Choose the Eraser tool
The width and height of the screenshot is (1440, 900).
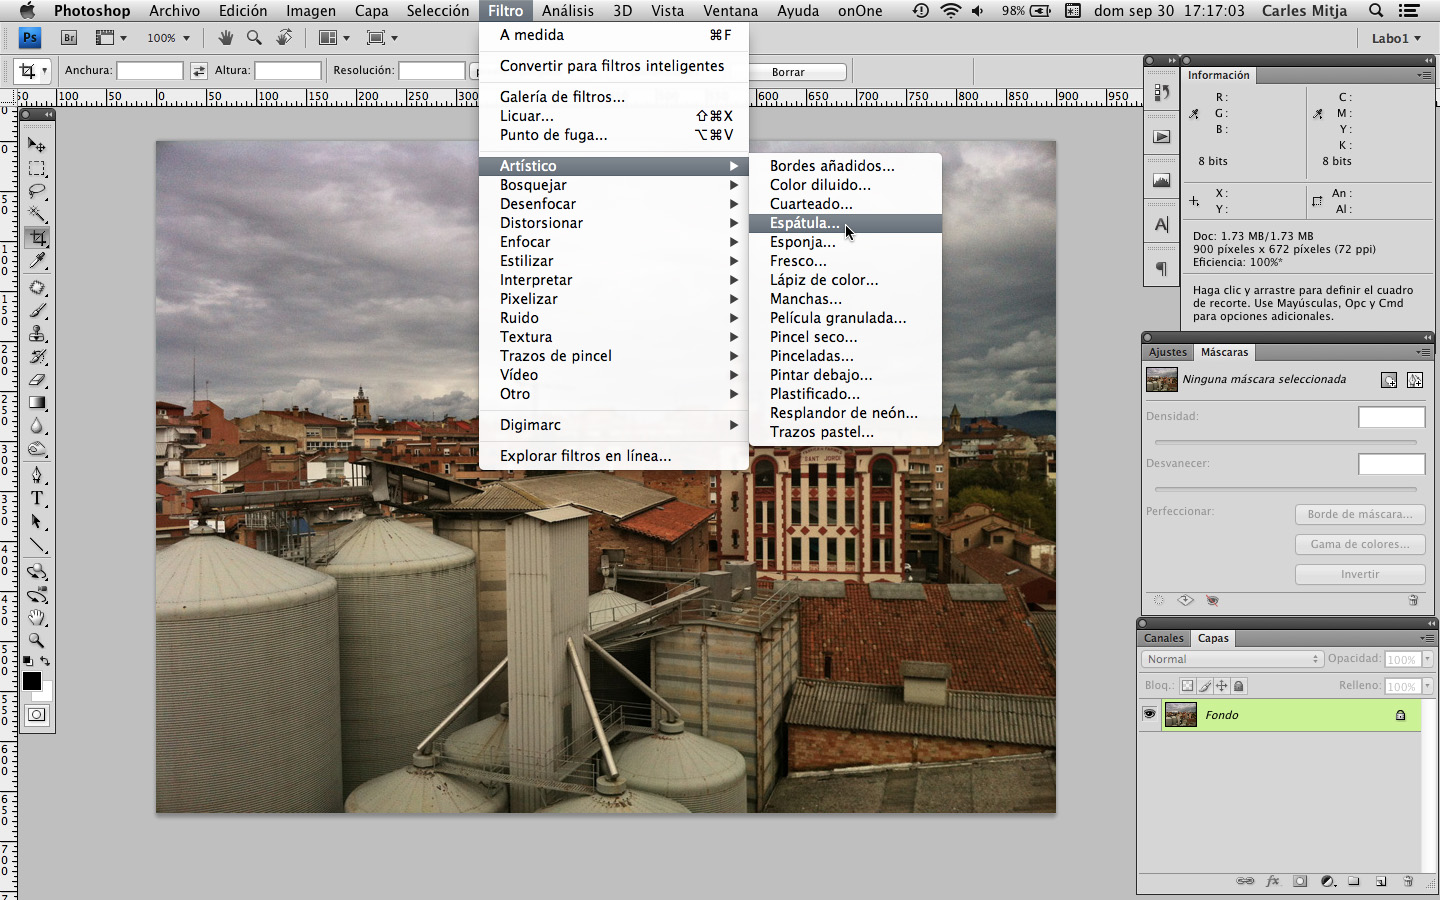point(37,380)
